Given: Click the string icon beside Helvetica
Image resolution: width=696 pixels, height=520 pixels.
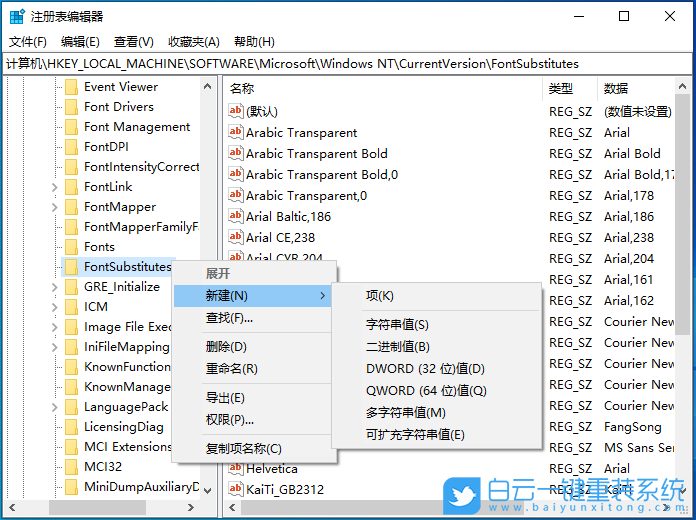Looking at the screenshot, I should 236,468.
